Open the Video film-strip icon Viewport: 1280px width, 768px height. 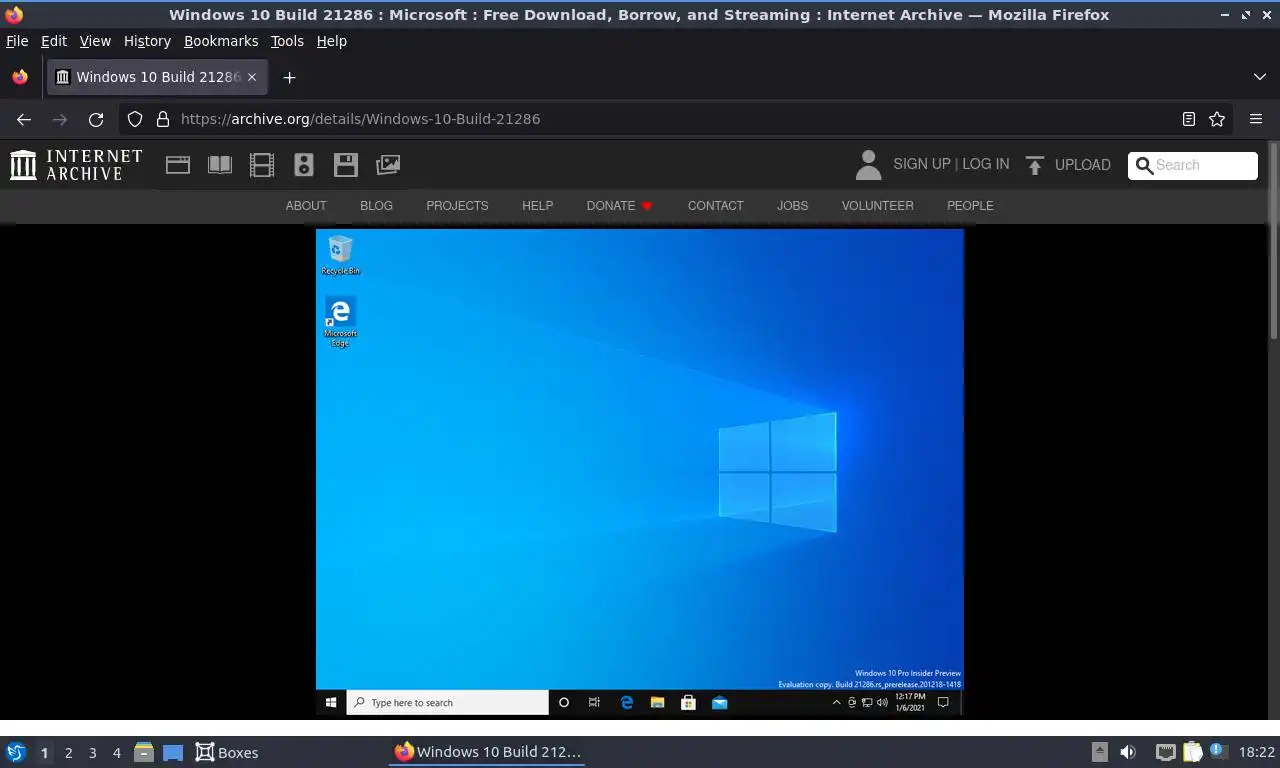coord(262,165)
